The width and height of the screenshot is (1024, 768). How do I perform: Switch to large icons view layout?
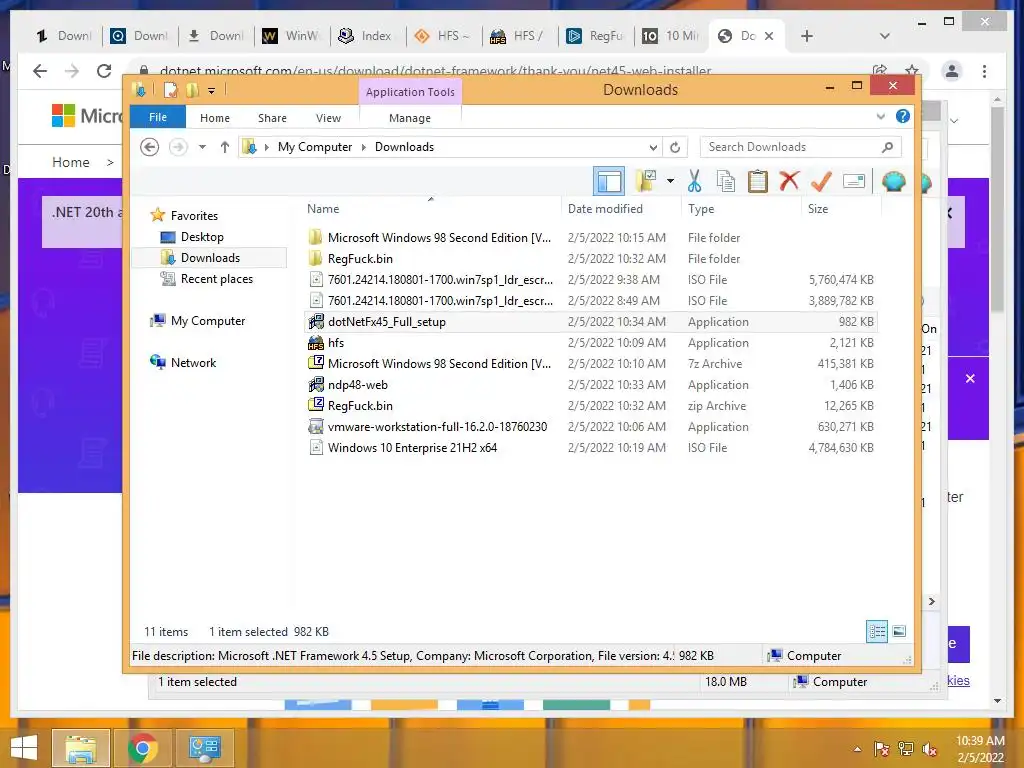pyautogui.click(x=899, y=631)
